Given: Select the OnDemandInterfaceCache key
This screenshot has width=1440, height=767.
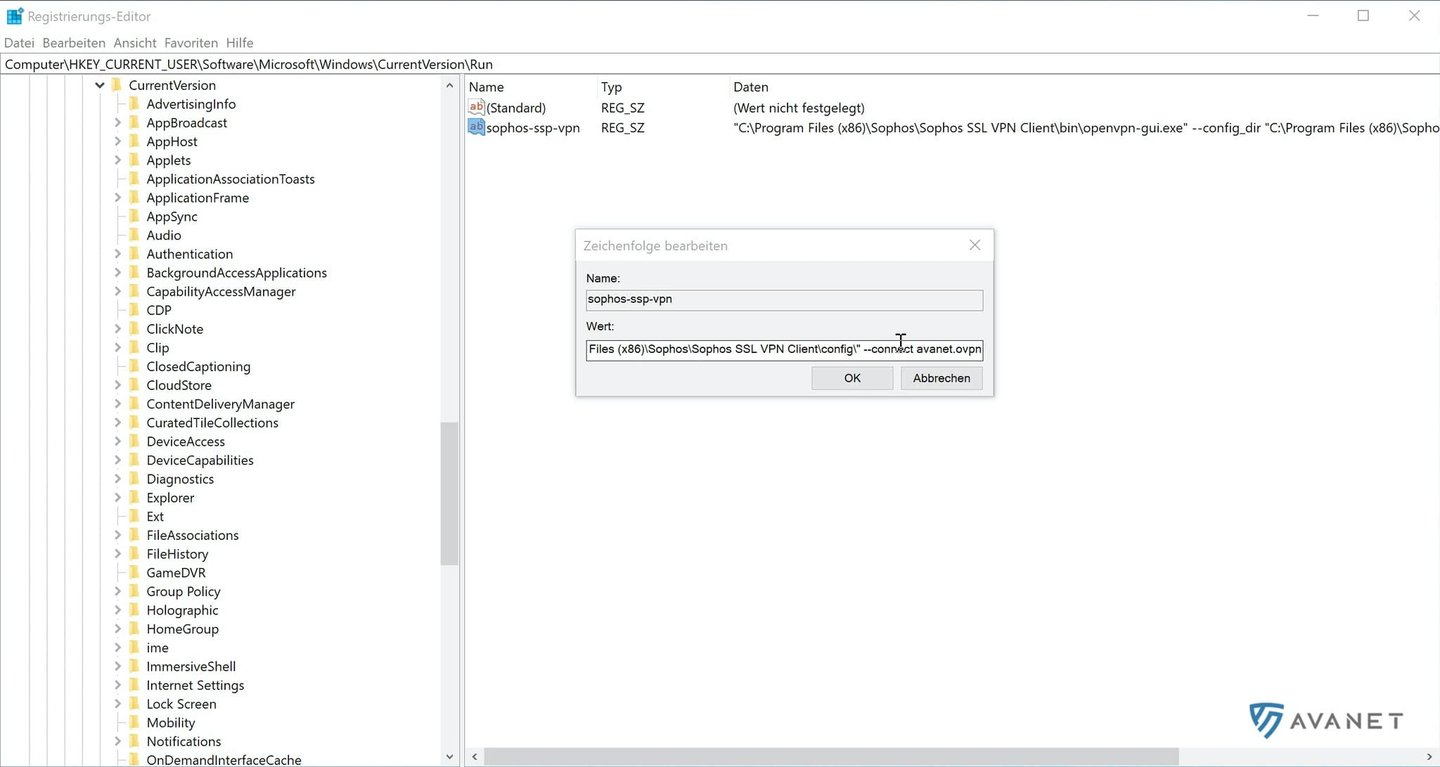Looking at the screenshot, I should coord(224,760).
